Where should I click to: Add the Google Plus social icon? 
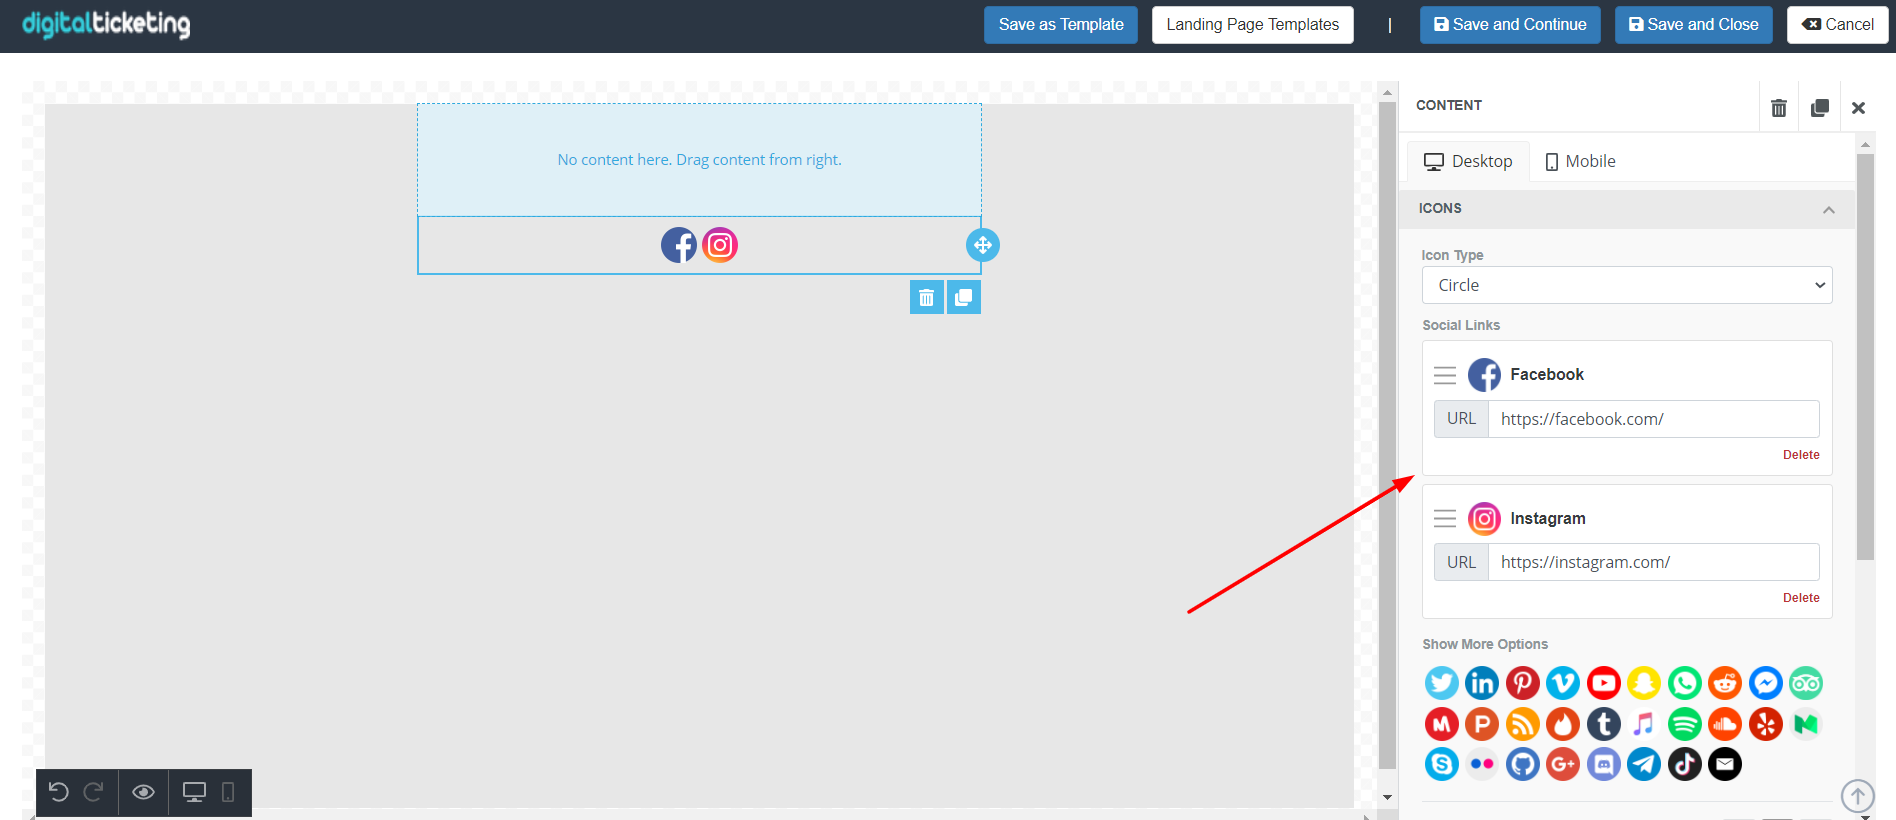pyautogui.click(x=1563, y=764)
